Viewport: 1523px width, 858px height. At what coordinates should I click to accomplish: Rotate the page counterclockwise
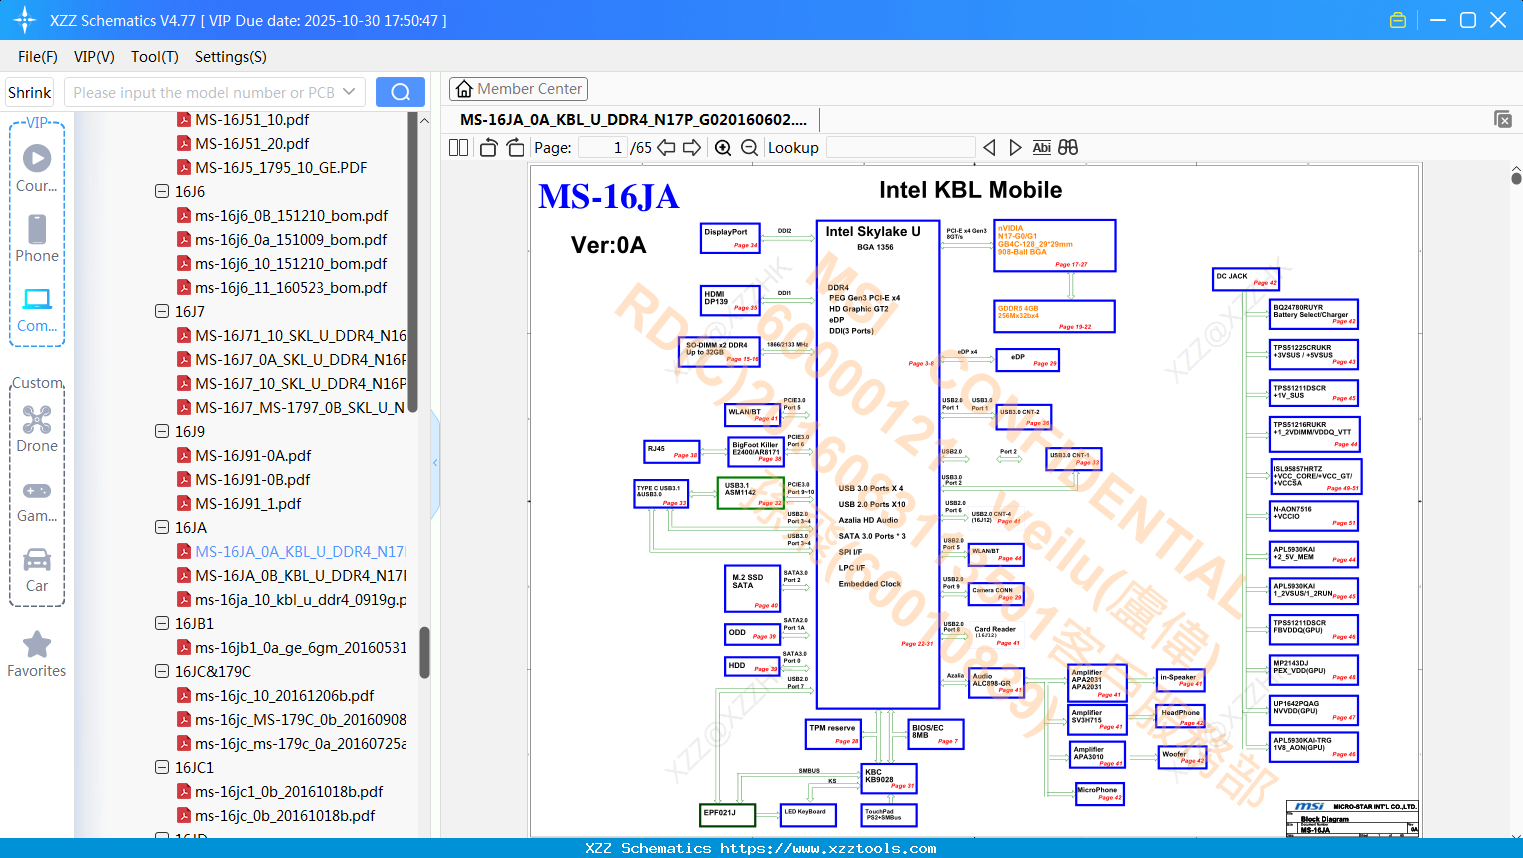coord(487,147)
